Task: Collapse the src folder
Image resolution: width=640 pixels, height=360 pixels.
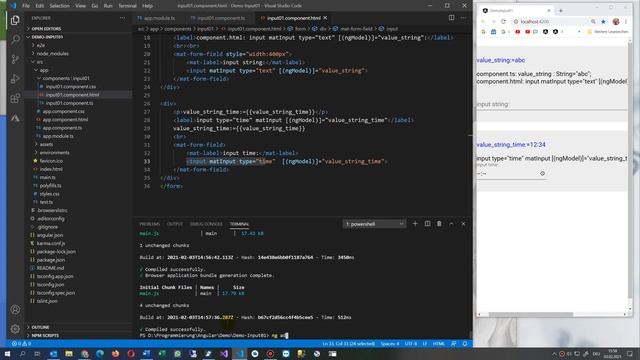Action: pyautogui.click(x=78, y=62)
